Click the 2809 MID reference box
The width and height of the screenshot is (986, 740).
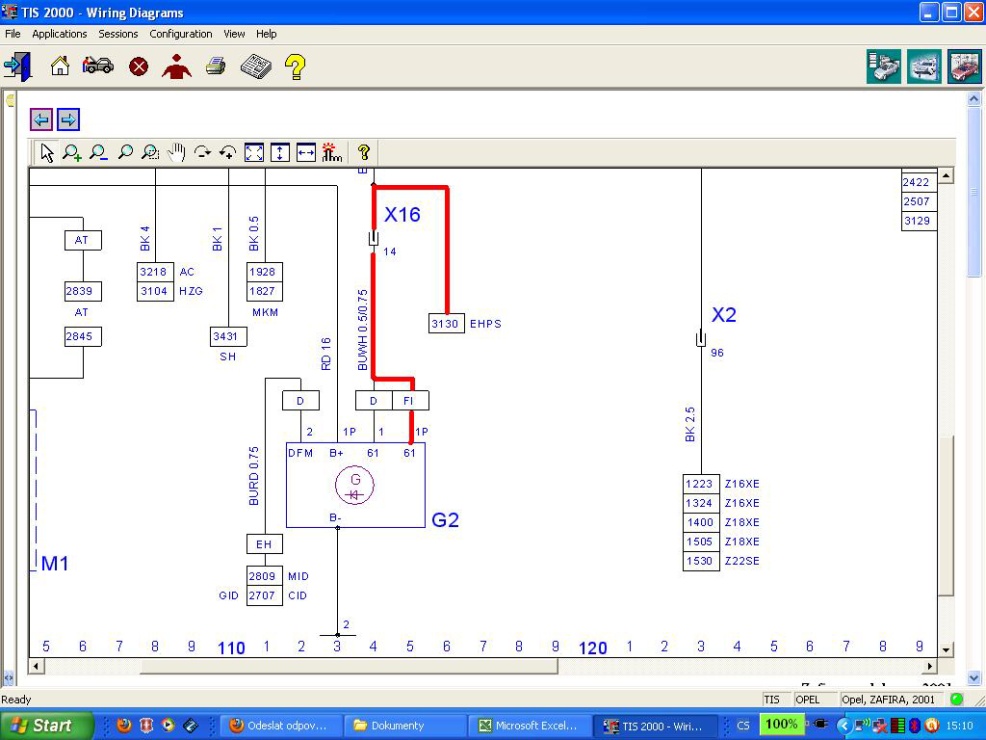pyautogui.click(x=265, y=577)
